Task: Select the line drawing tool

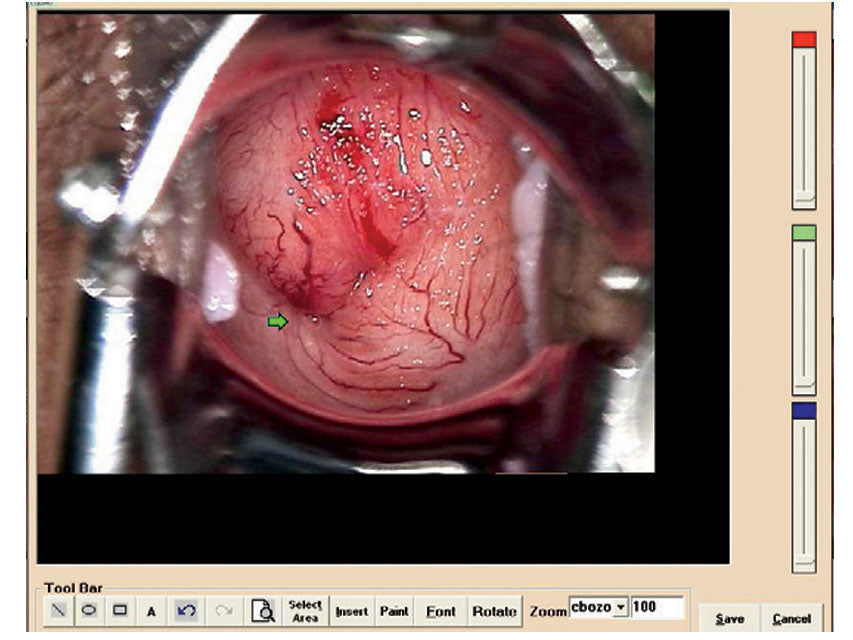Action: click(59, 610)
